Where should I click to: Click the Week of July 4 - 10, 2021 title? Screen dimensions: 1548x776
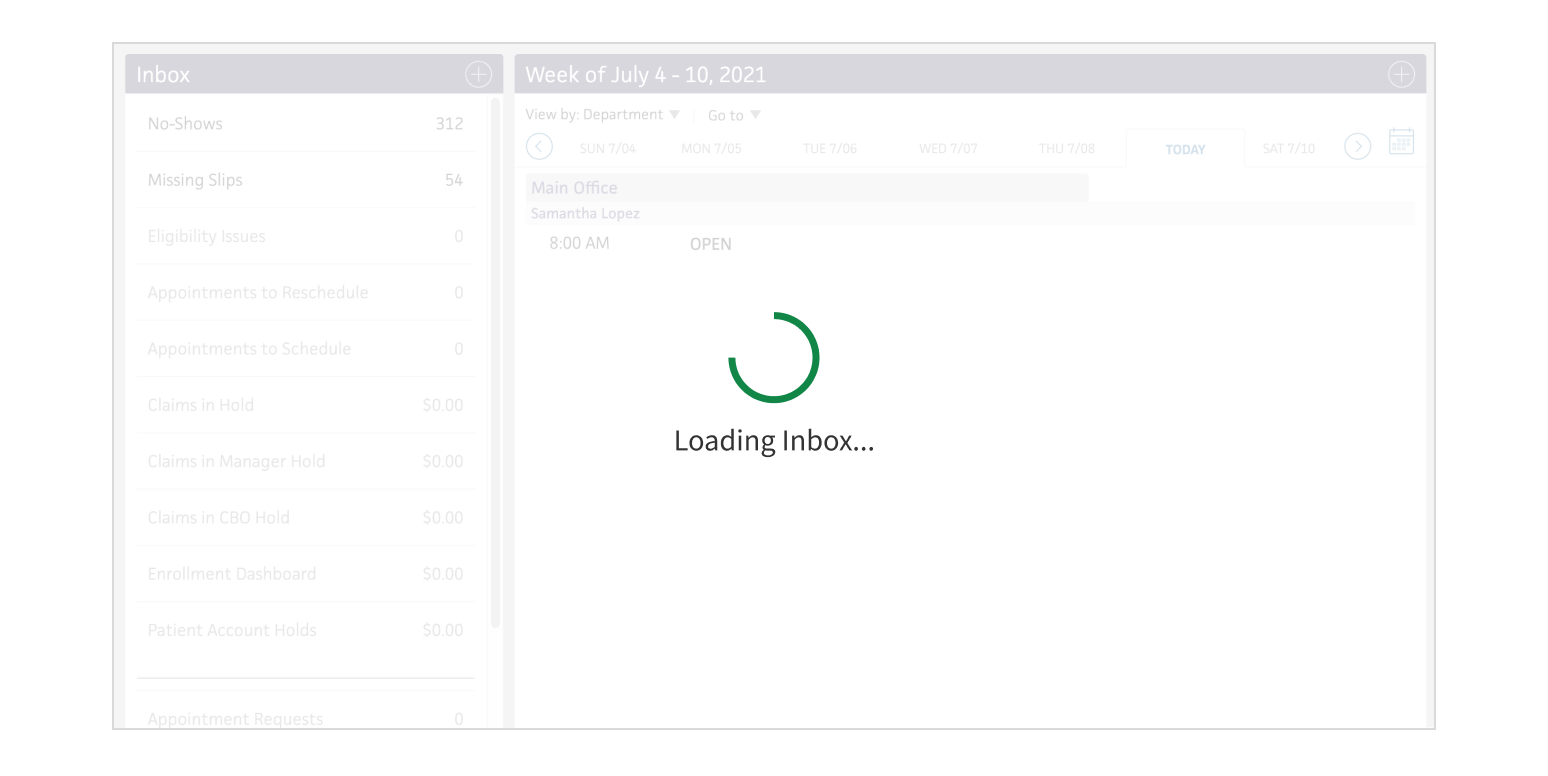646,75
